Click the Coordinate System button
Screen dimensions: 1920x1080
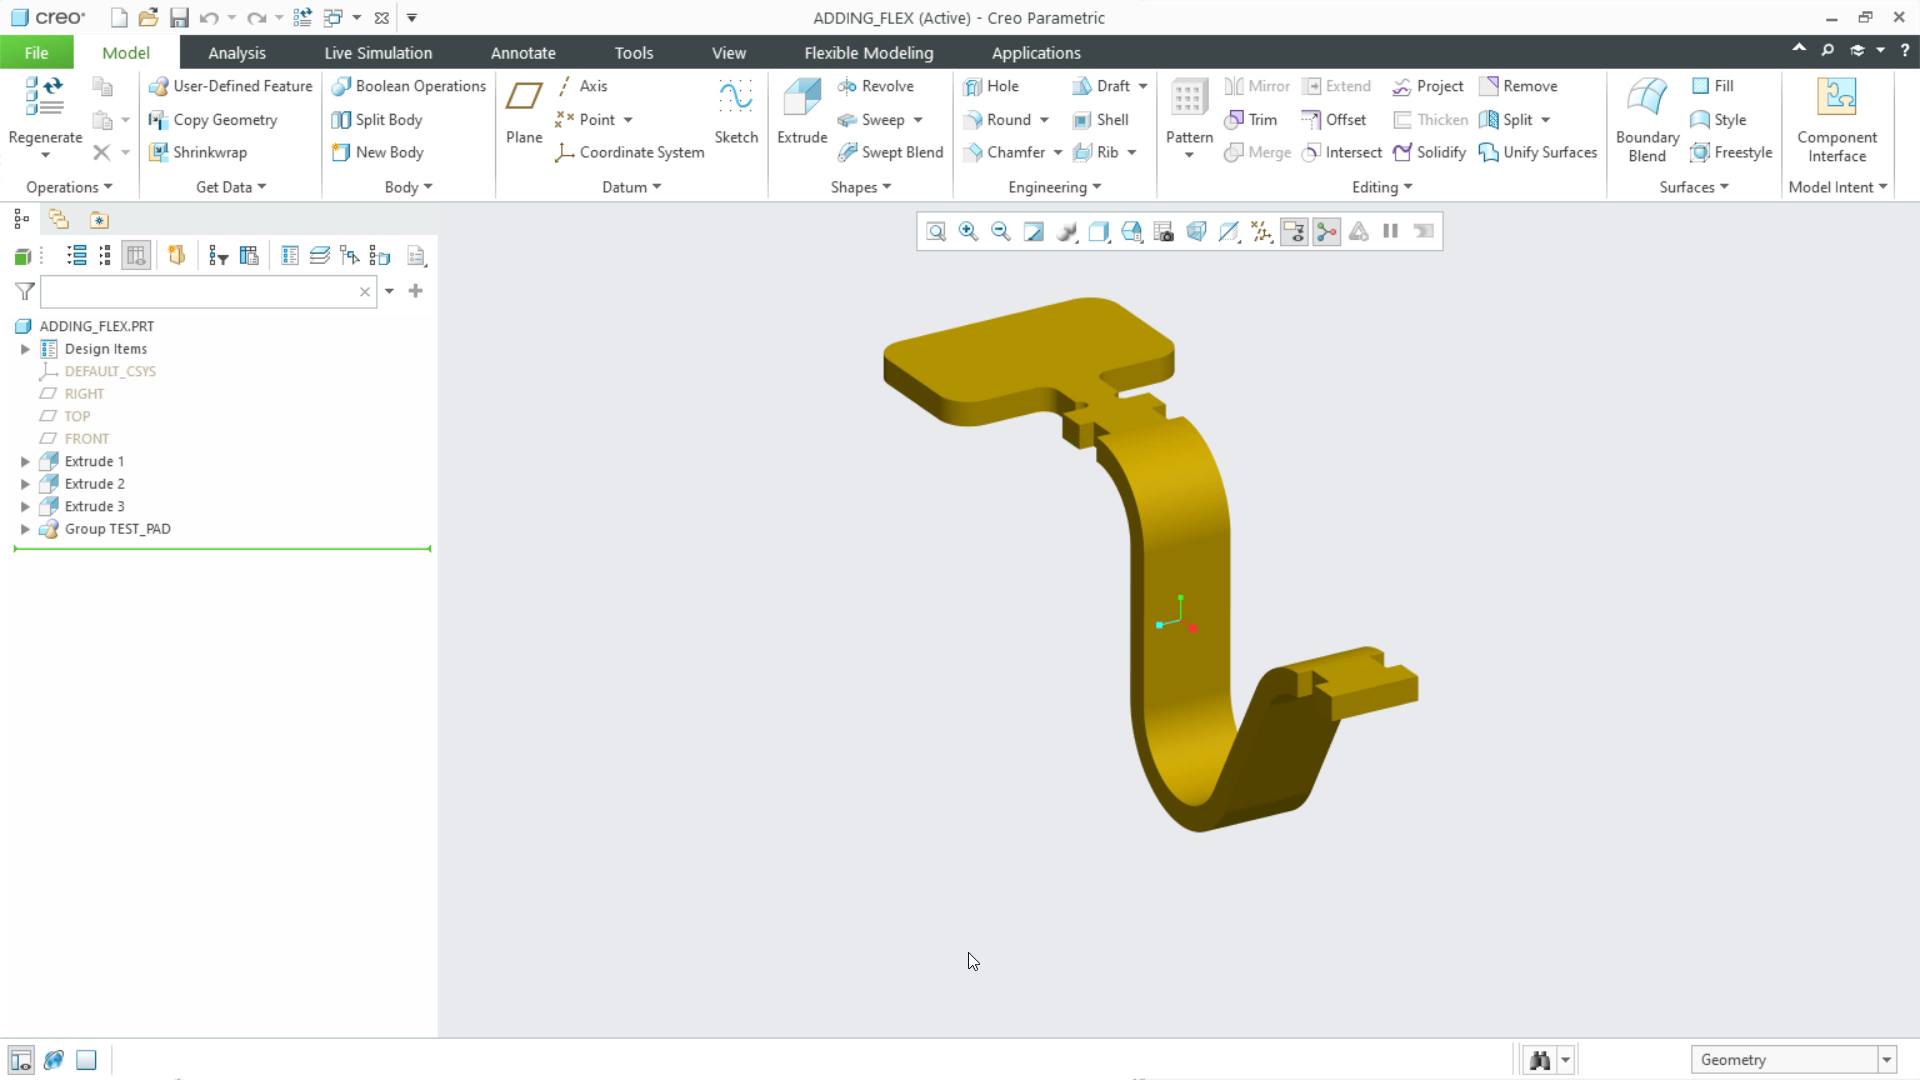(x=630, y=152)
